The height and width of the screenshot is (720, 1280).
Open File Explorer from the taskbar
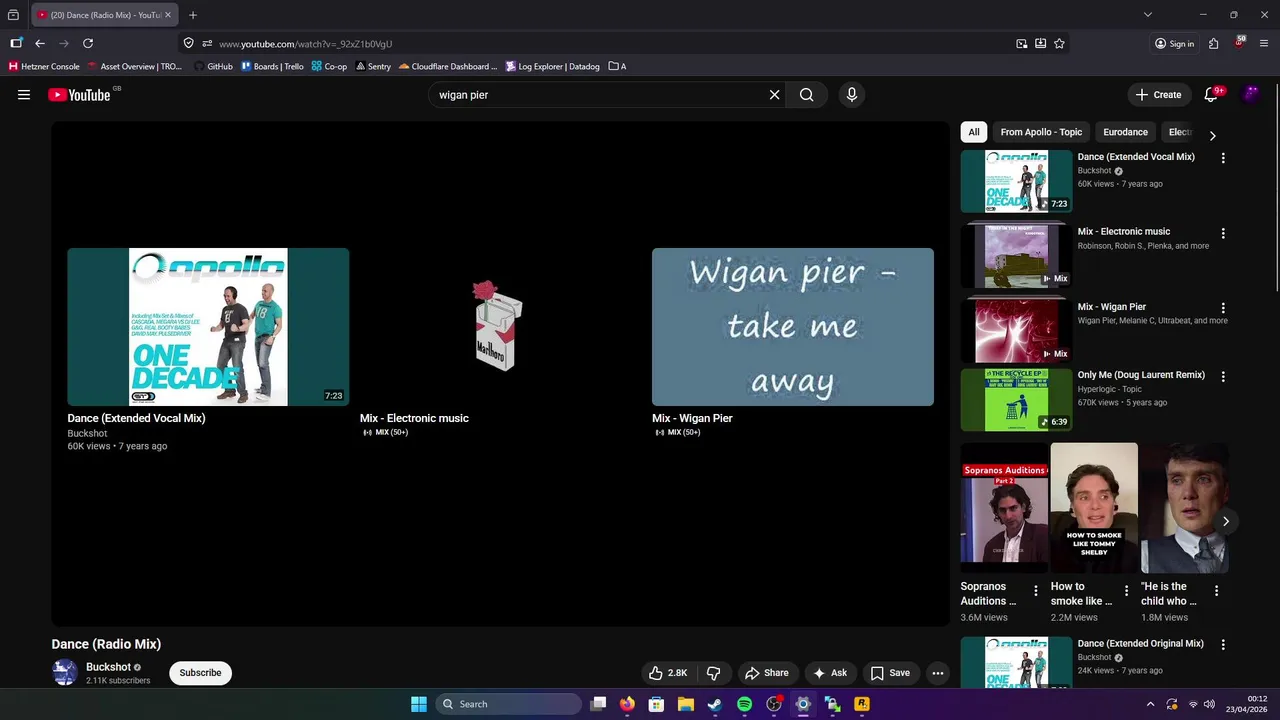tap(686, 704)
